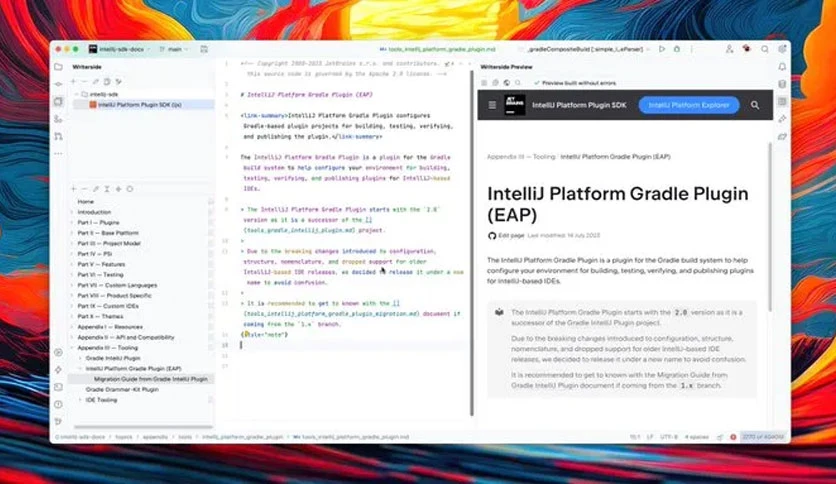Viewport: 836px width, 484px height.
Task: Click the memory indicator in status bar
Action: click(x=763, y=437)
